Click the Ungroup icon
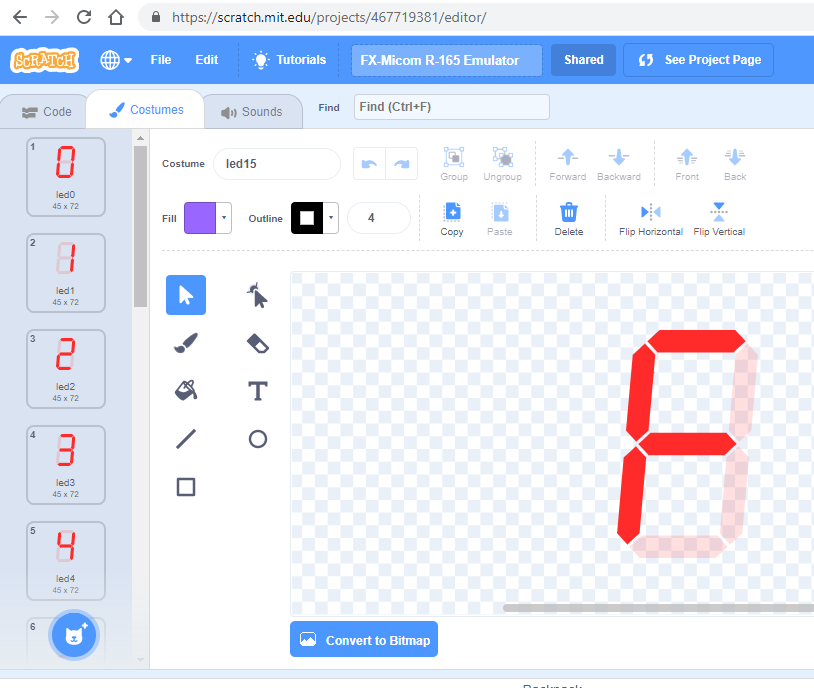814x688 pixels. point(503,164)
